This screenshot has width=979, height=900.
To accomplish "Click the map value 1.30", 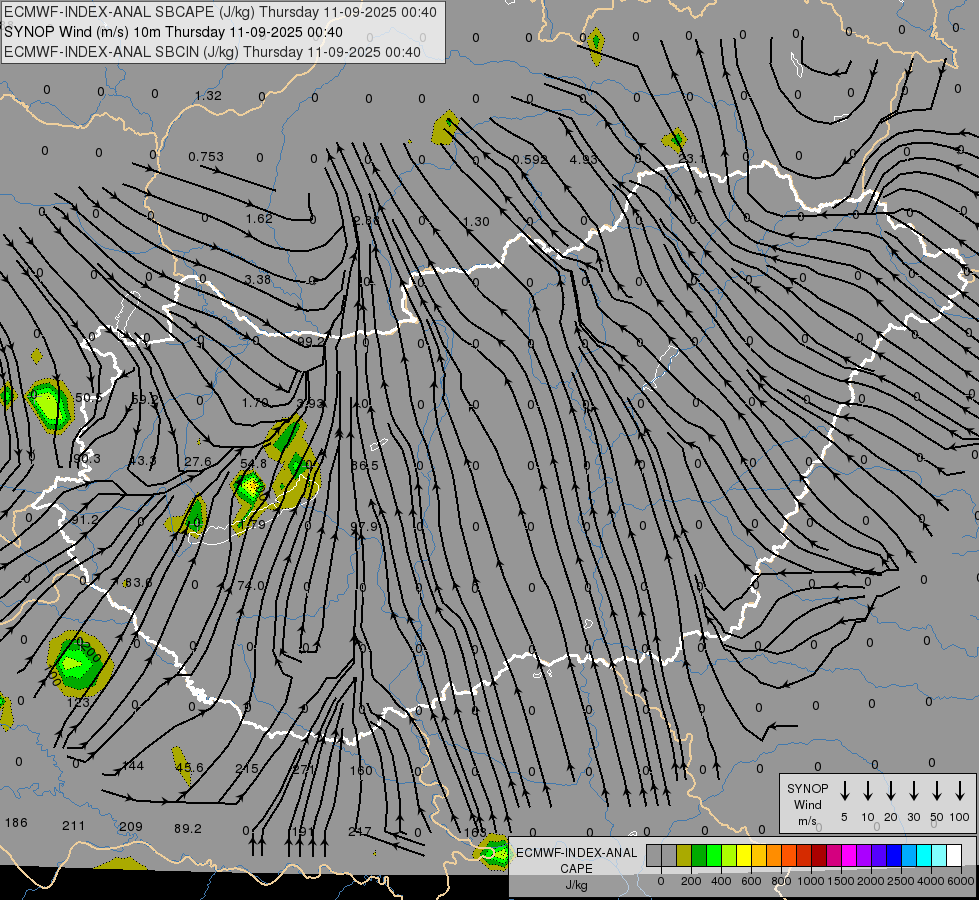I will pyautogui.click(x=476, y=221).
